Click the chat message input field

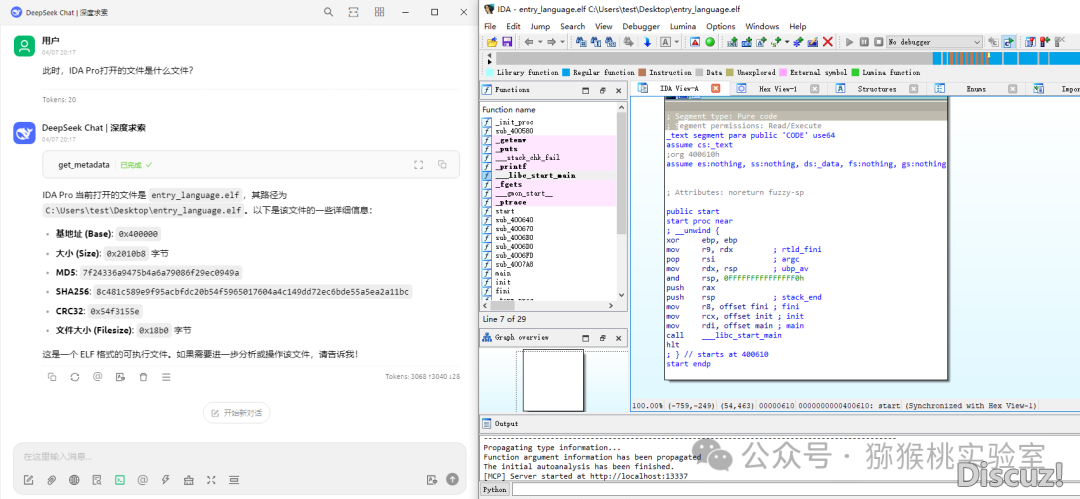240,456
